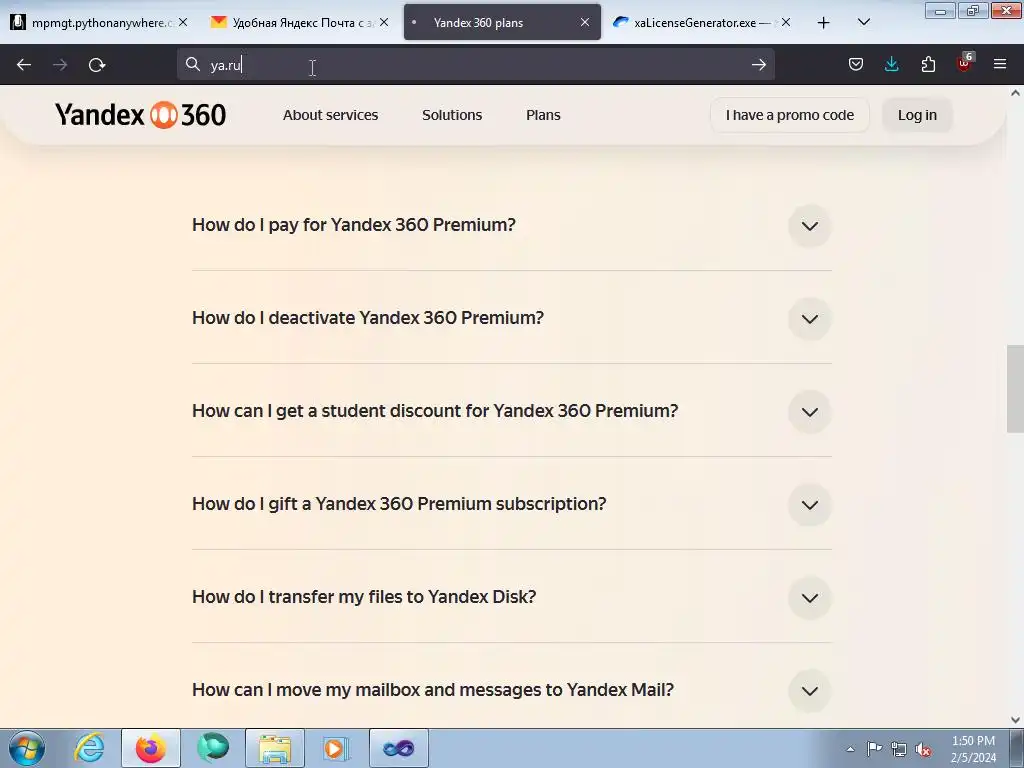Click the network icon in the system tray
This screenshot has height=768, width=1024.
[899, 749]
